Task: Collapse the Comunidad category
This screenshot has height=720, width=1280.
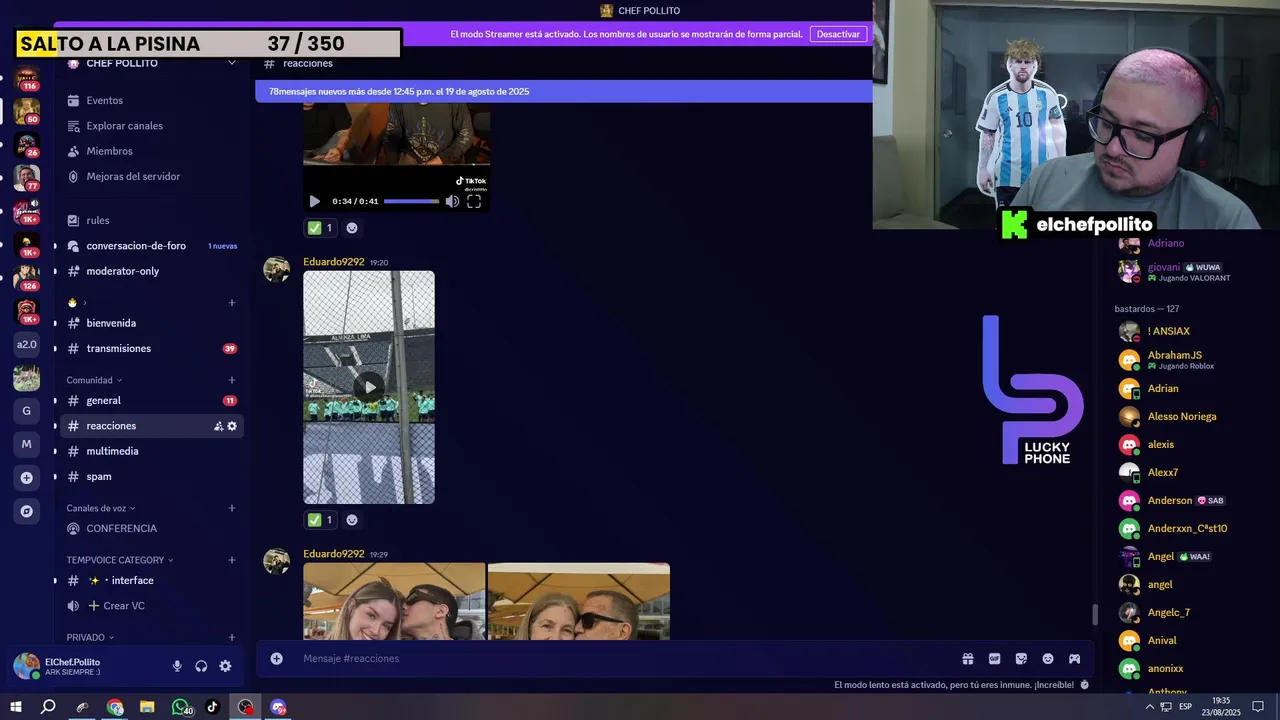Action: pyautogui.click(x=94, y=380)
